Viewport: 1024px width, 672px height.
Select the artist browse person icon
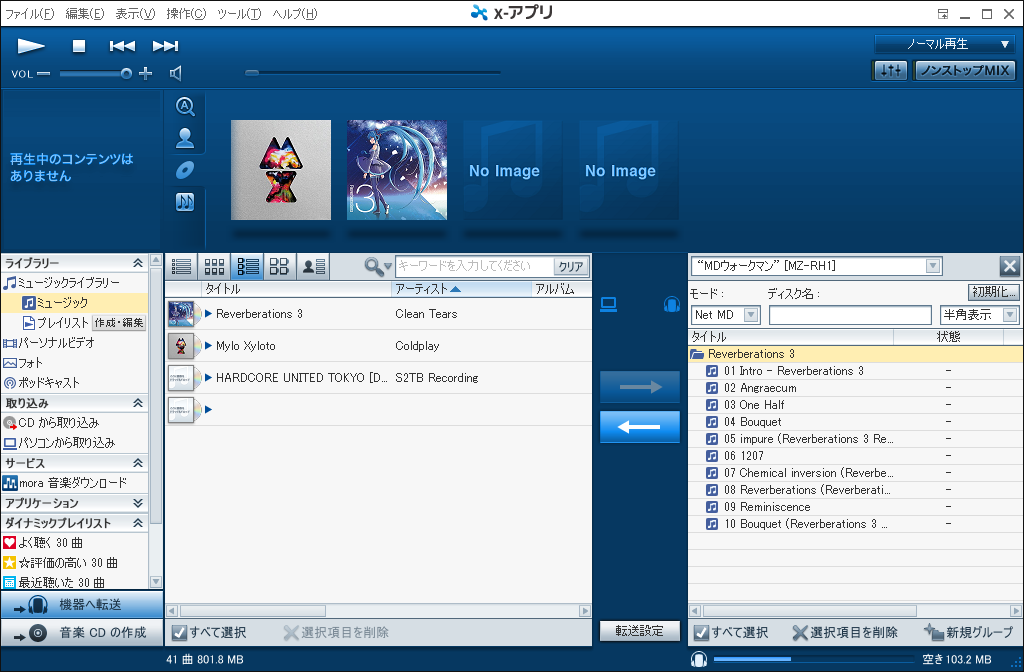click(185, 138)
